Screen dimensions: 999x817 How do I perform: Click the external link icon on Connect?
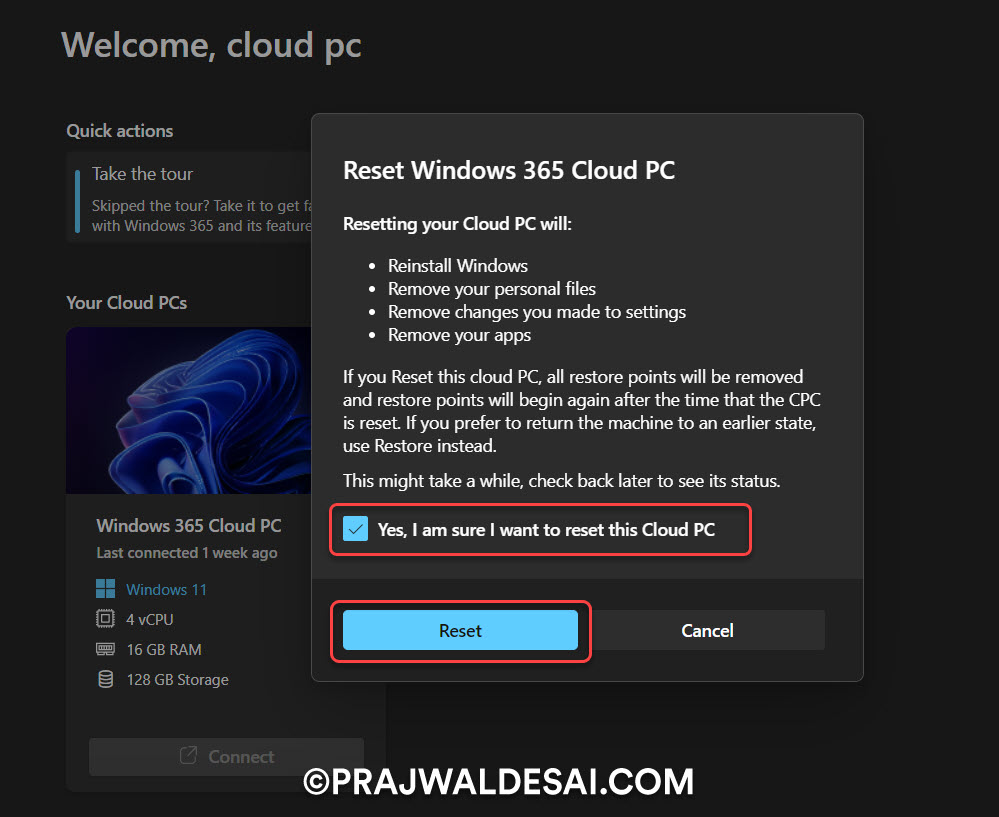click(x=188, y=755)
